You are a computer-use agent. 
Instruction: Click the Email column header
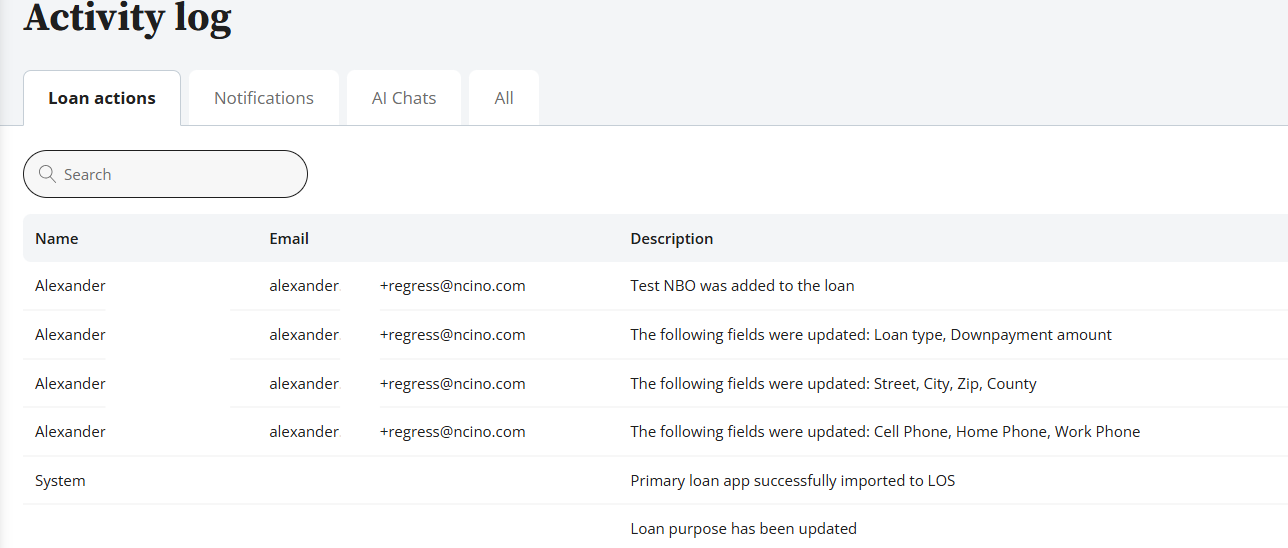coord(289,238)
